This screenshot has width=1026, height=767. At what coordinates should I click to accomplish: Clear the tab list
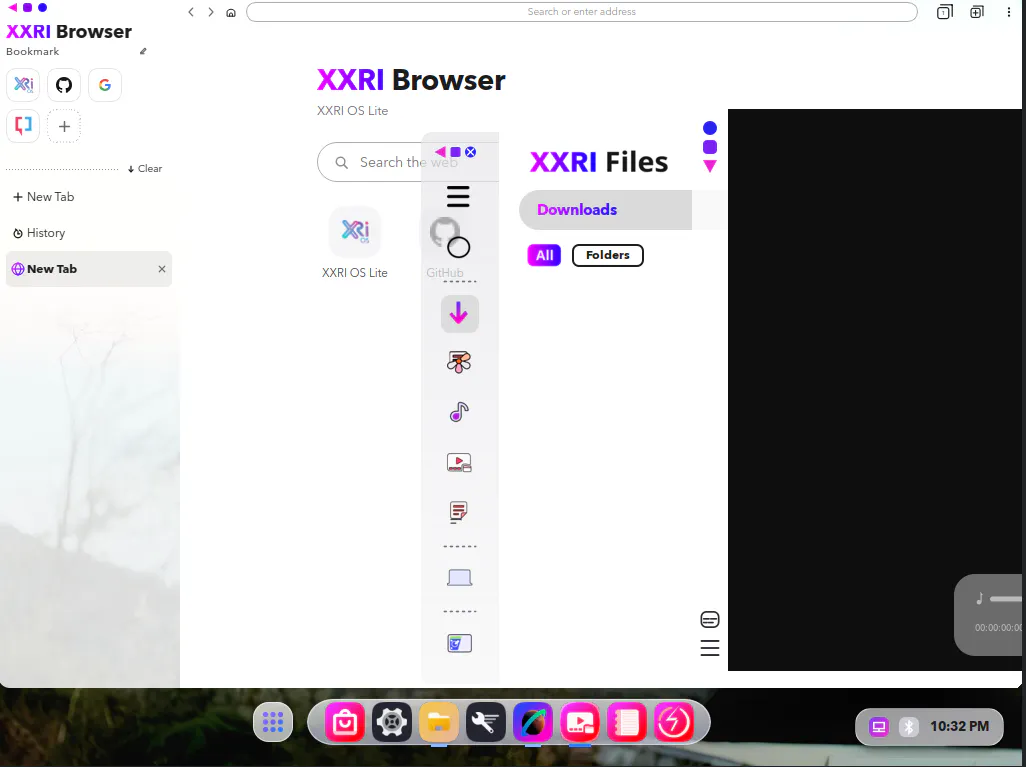click(145, 169)
